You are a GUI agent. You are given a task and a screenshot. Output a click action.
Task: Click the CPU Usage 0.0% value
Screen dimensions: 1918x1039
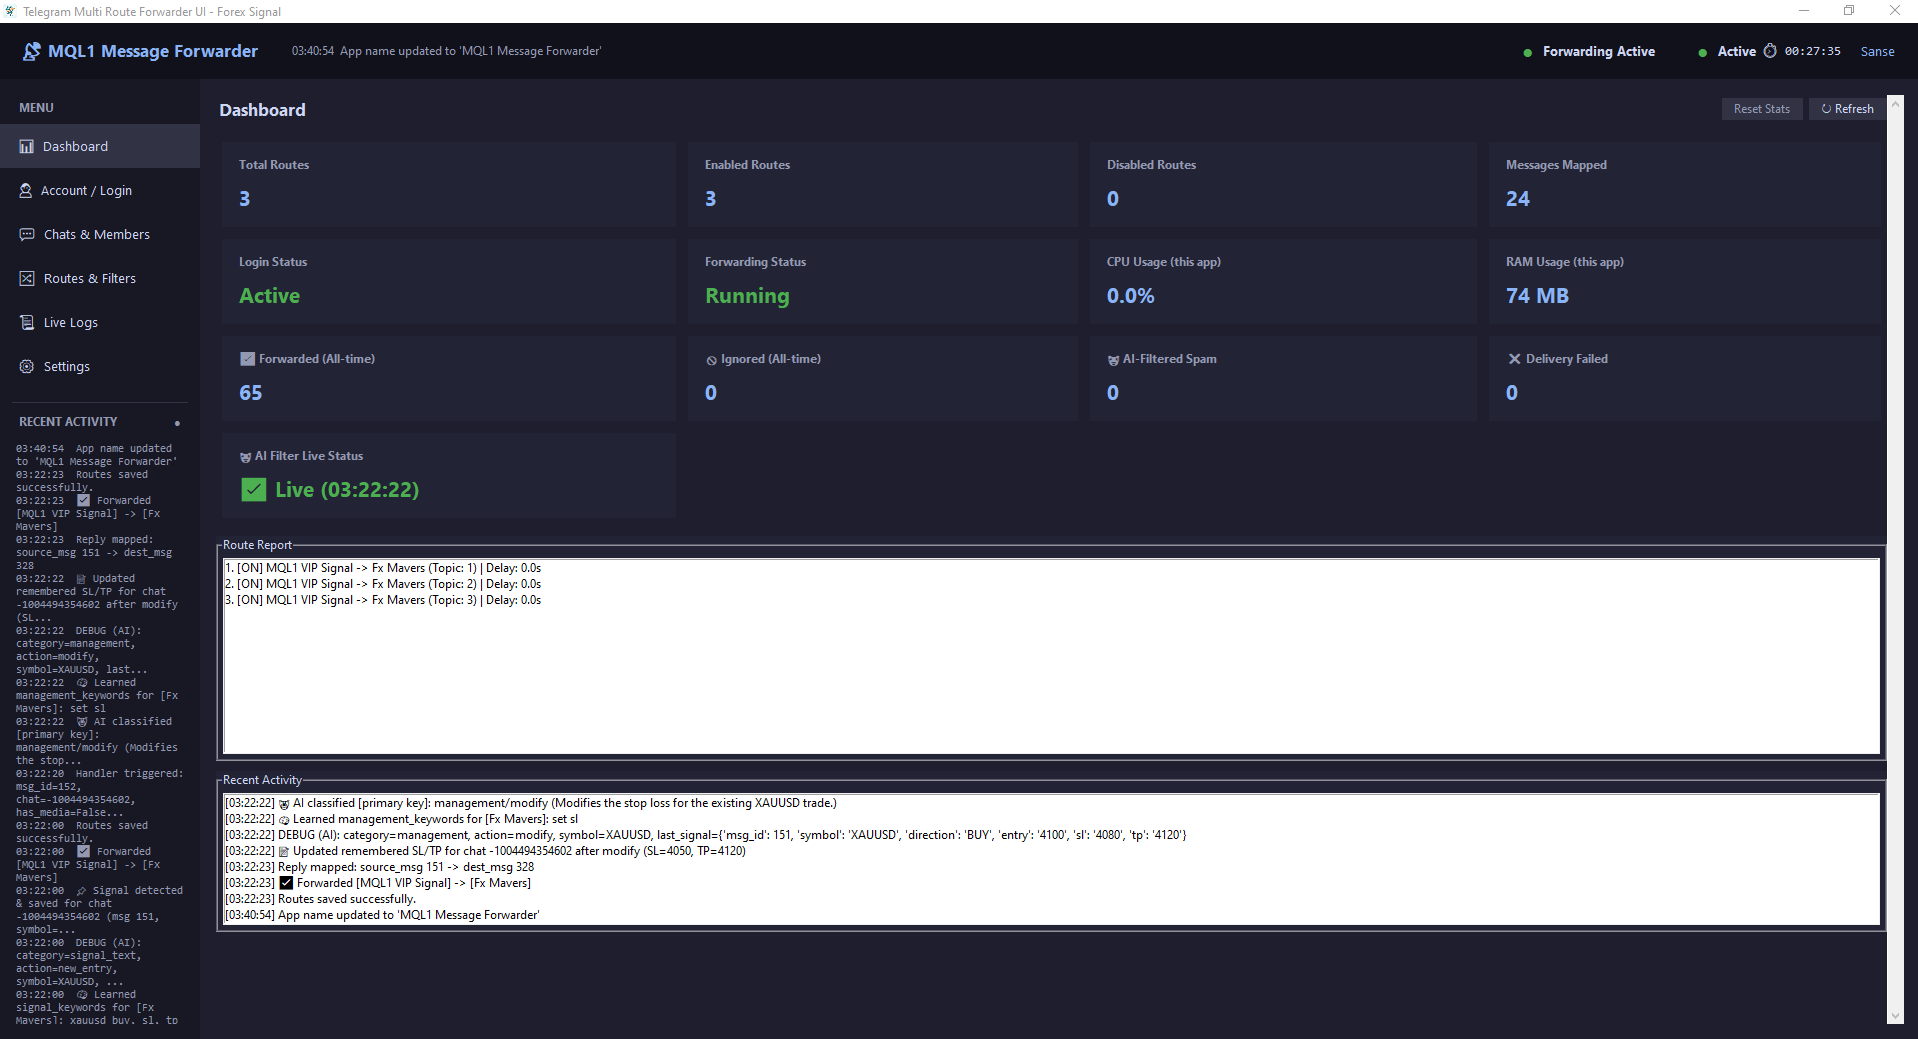1130,296
